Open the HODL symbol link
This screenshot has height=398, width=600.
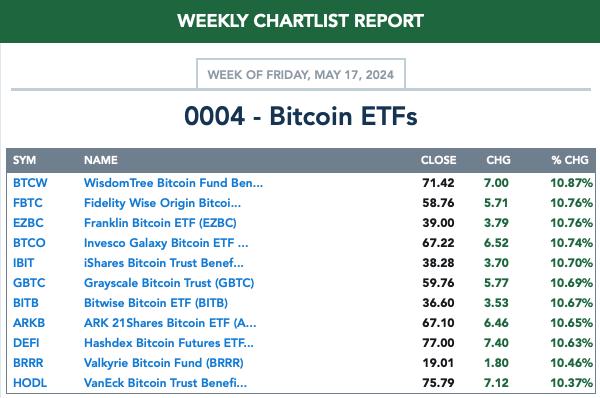[30, 383]
